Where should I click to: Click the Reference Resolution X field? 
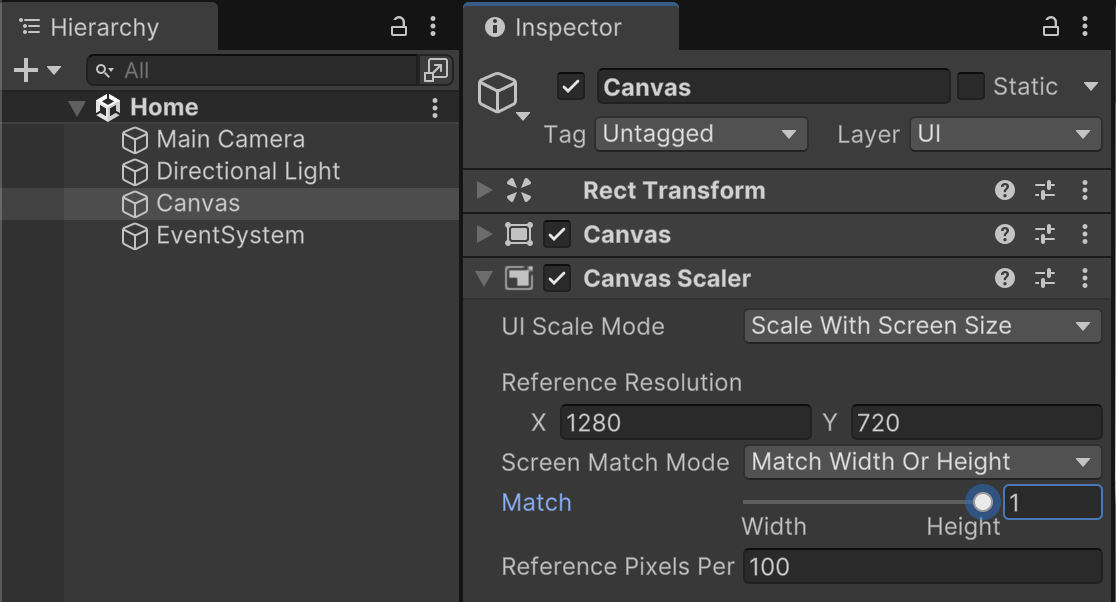[685, 423]
